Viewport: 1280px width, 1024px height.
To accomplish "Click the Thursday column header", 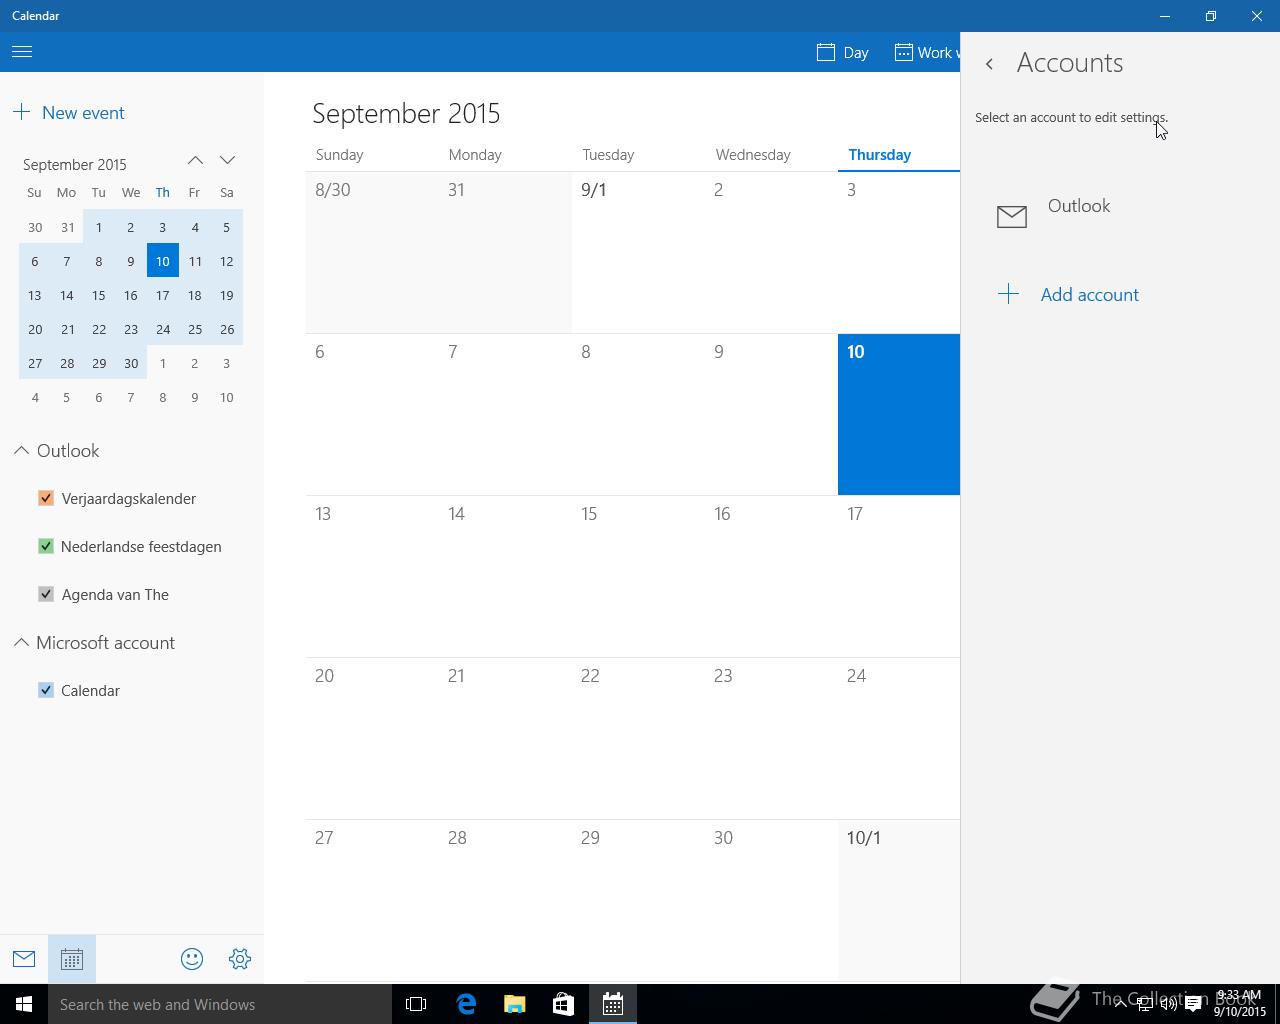I will (879, 155).
